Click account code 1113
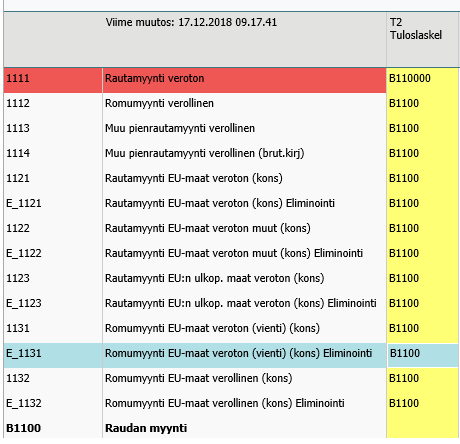This screenshot has height=444, width=460. [18, 128]
